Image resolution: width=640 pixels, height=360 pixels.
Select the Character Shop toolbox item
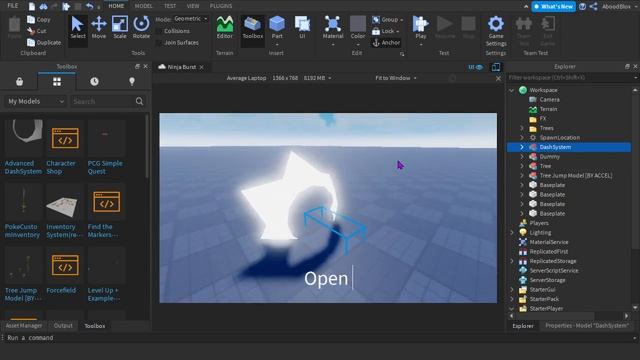click(64, 148)
